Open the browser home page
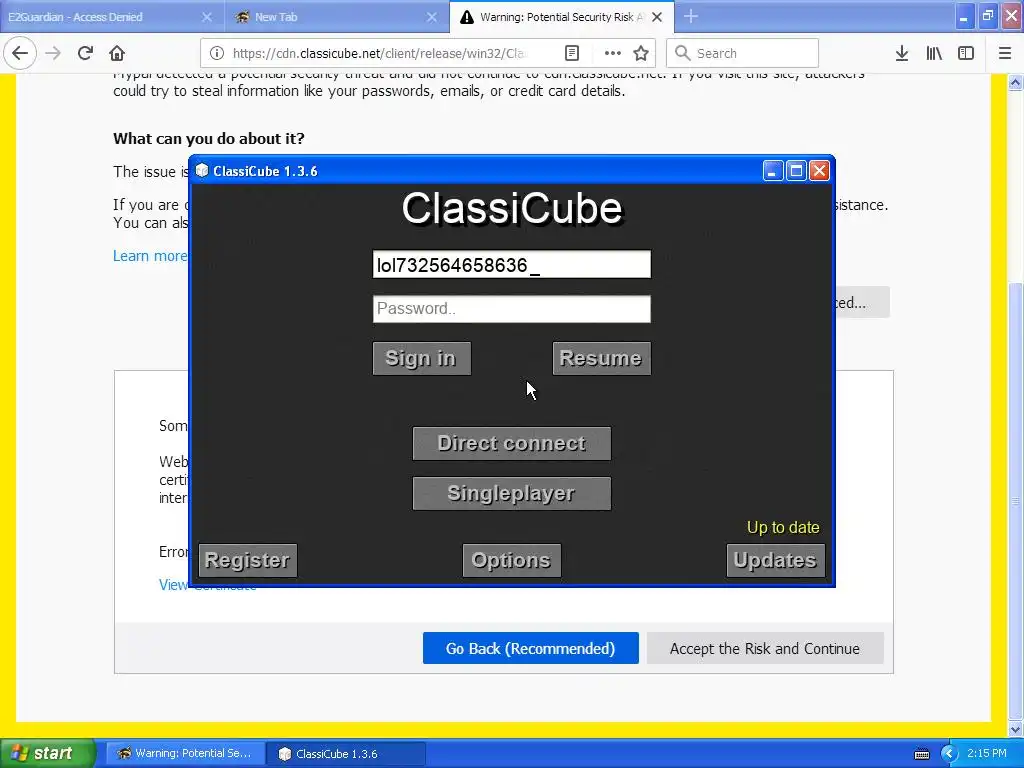1024x768 pixels. point(117,54)
